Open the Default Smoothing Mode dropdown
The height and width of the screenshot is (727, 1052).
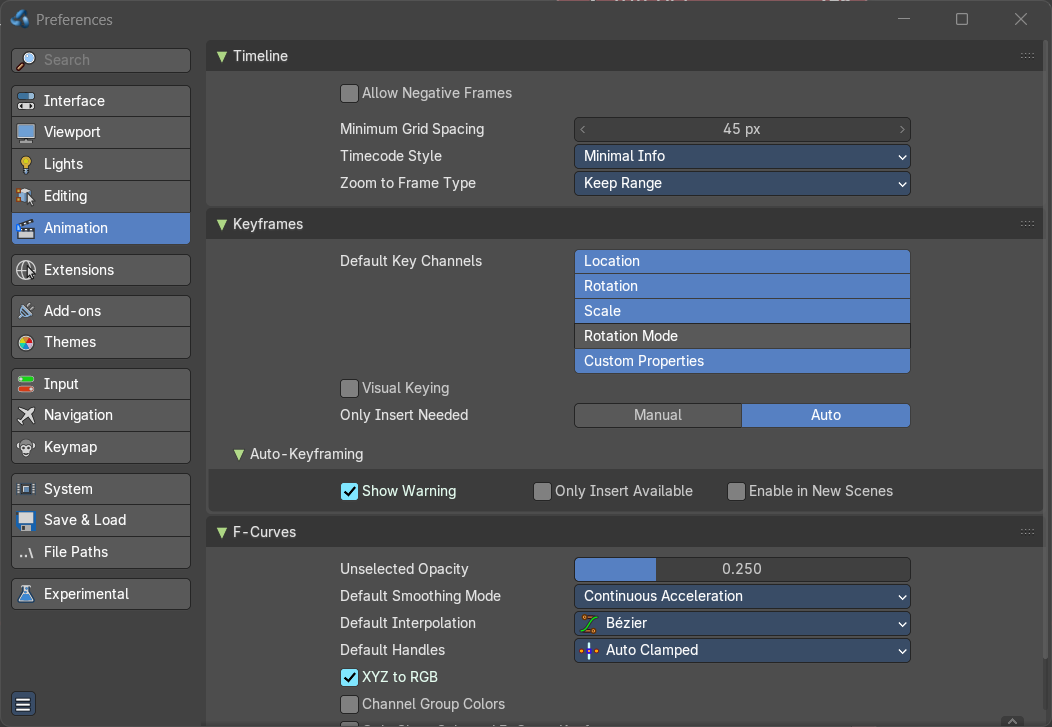coord(742,596)
